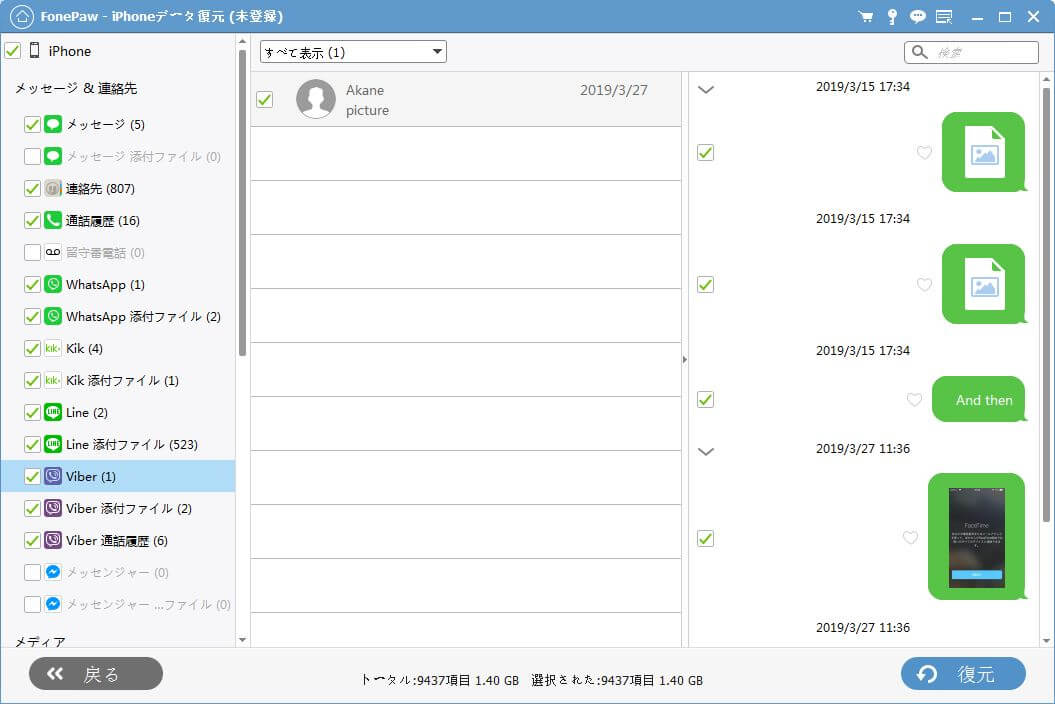
Task: Click the sidebar vertical scrollbar thumb
Action: [242, 203]
